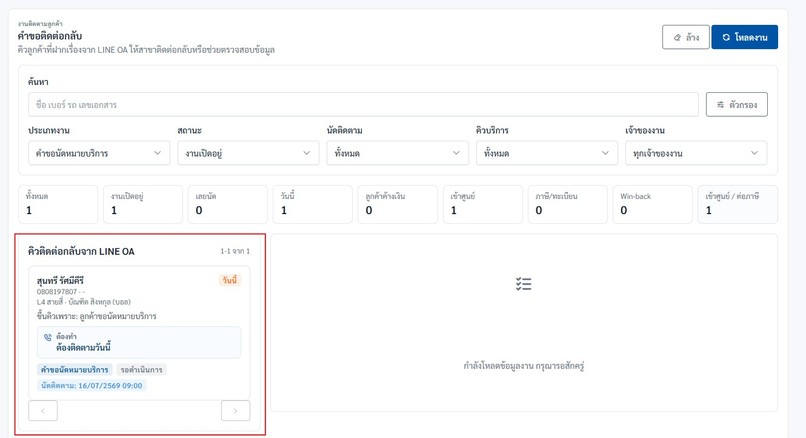This screenshot has width=806, height=438.
Task: Click the คิวติดต่อกลับจาก LINE OA heading
Action: tap(81, 251)
